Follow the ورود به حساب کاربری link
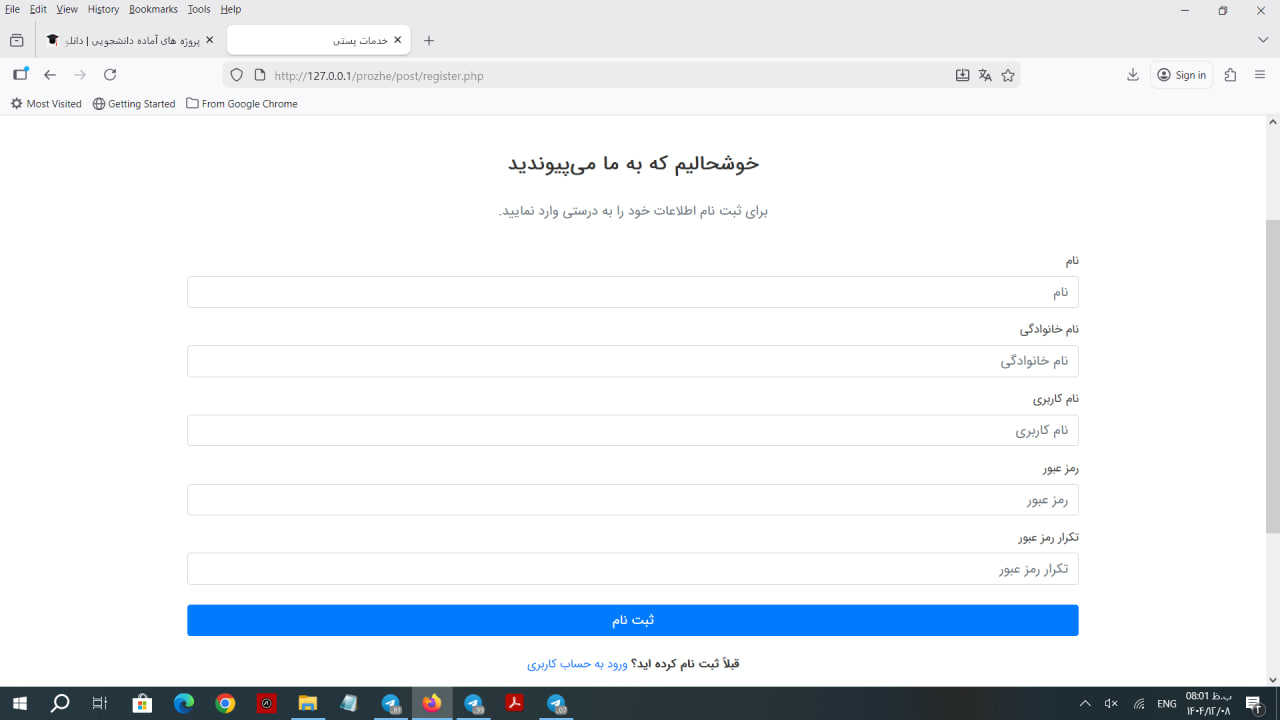 click(577, 663)
